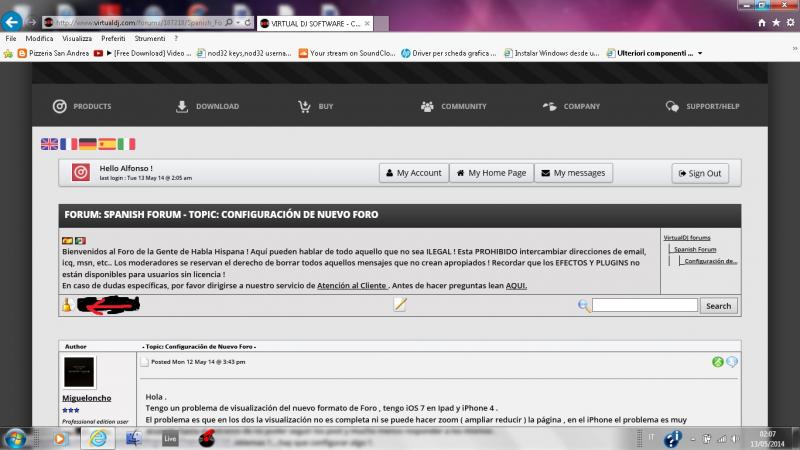
Task: Select the Italian flag language
Action: pos(127,144)
